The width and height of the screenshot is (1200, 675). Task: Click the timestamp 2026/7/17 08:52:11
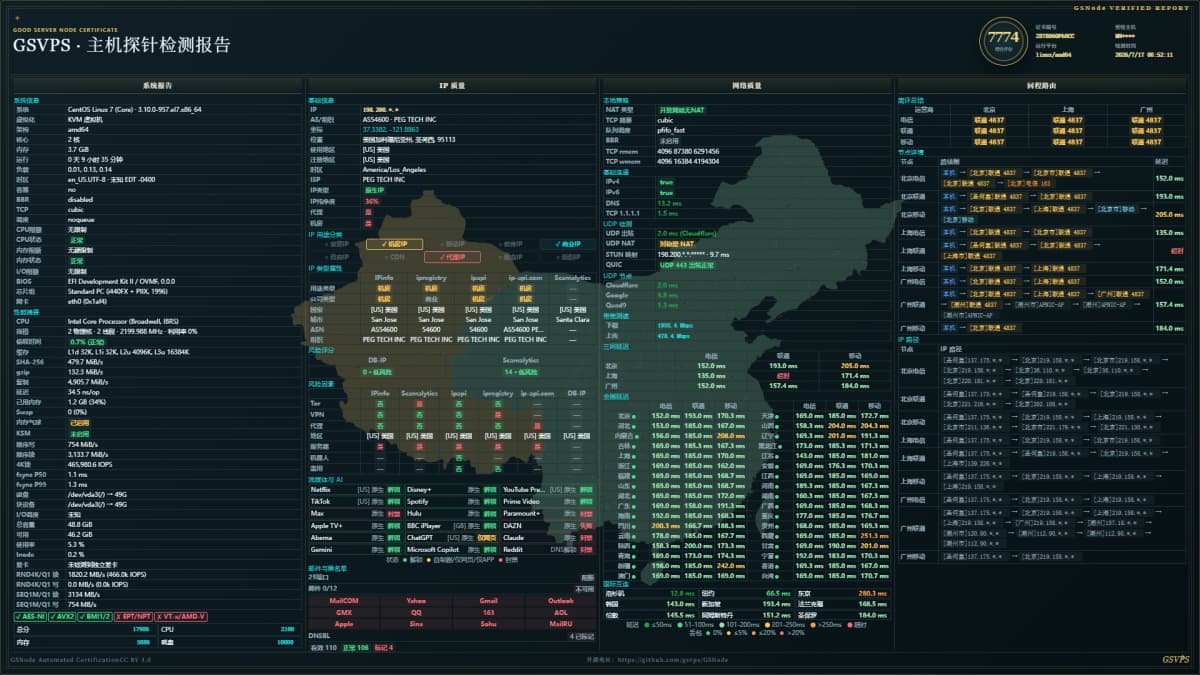click(1144, 55)
